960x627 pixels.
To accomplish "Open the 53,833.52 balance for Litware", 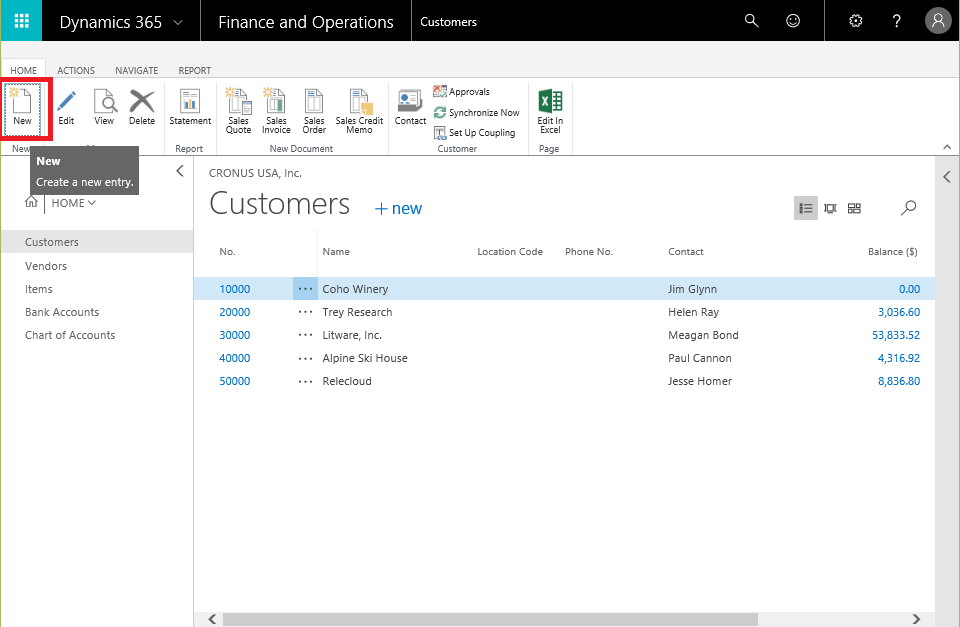I will coord(896,335).
